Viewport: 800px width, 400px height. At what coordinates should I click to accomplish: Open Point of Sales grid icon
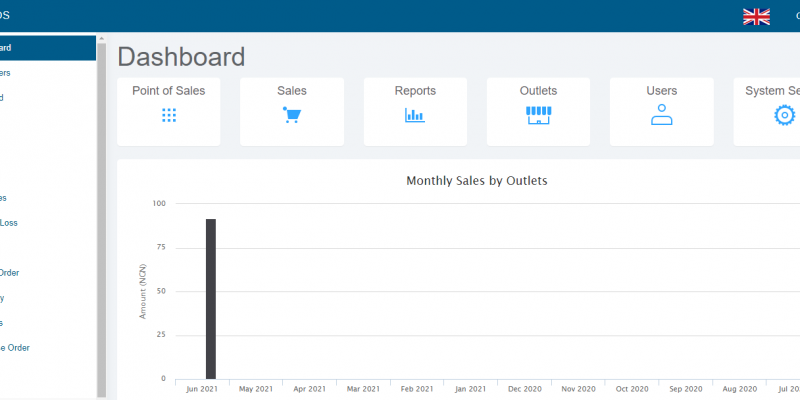click(169, 115)
